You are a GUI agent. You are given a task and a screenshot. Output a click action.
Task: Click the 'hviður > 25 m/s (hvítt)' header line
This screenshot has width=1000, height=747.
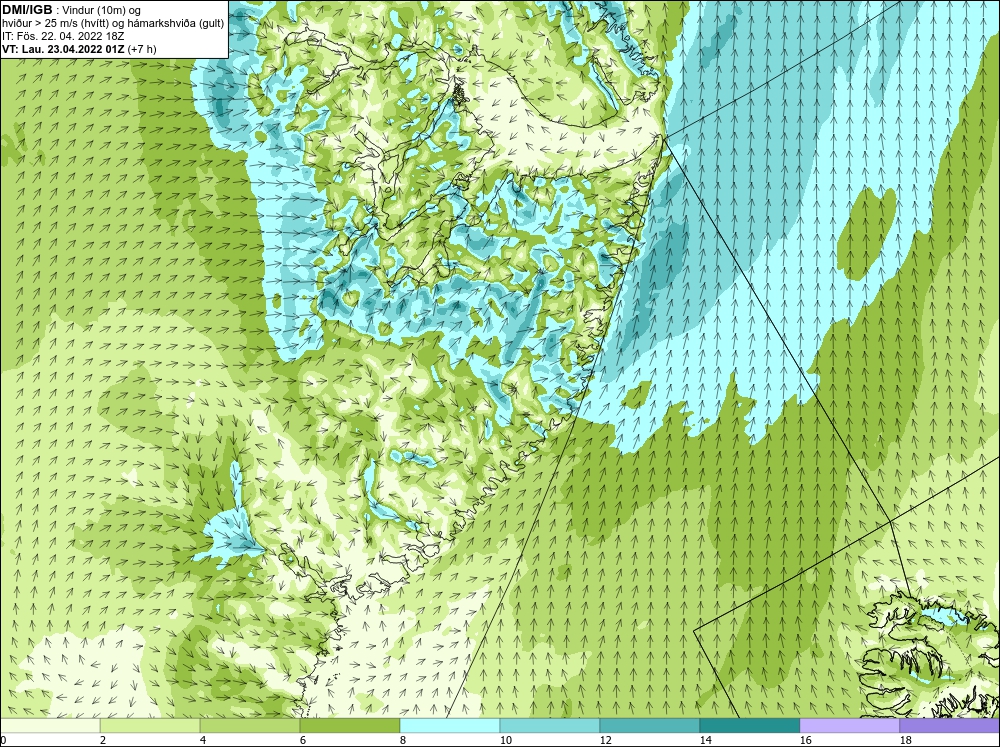[113, 24]
